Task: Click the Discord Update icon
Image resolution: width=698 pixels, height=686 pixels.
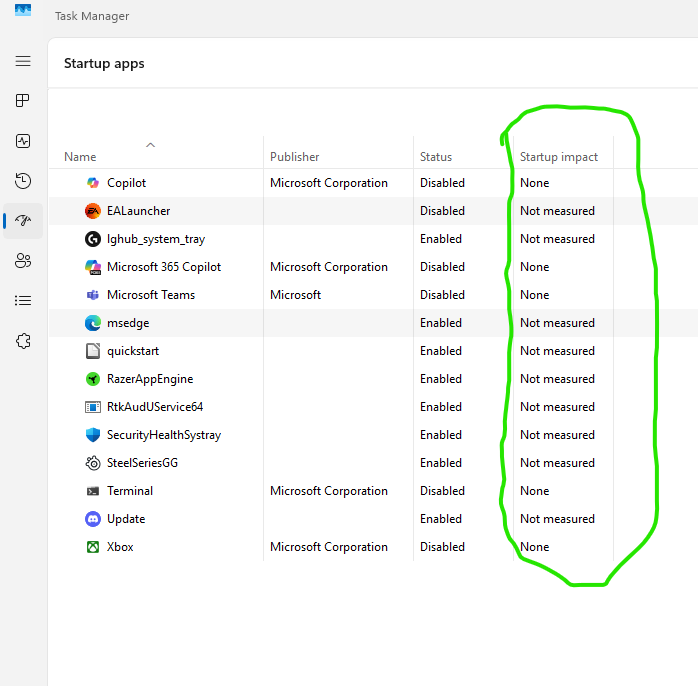Action: 93,519
